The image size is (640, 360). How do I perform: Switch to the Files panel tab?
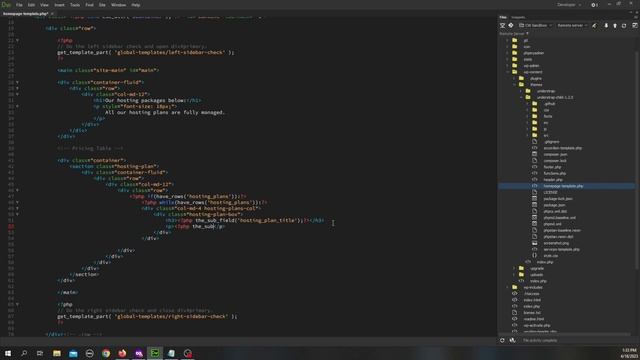click(503, 17)
